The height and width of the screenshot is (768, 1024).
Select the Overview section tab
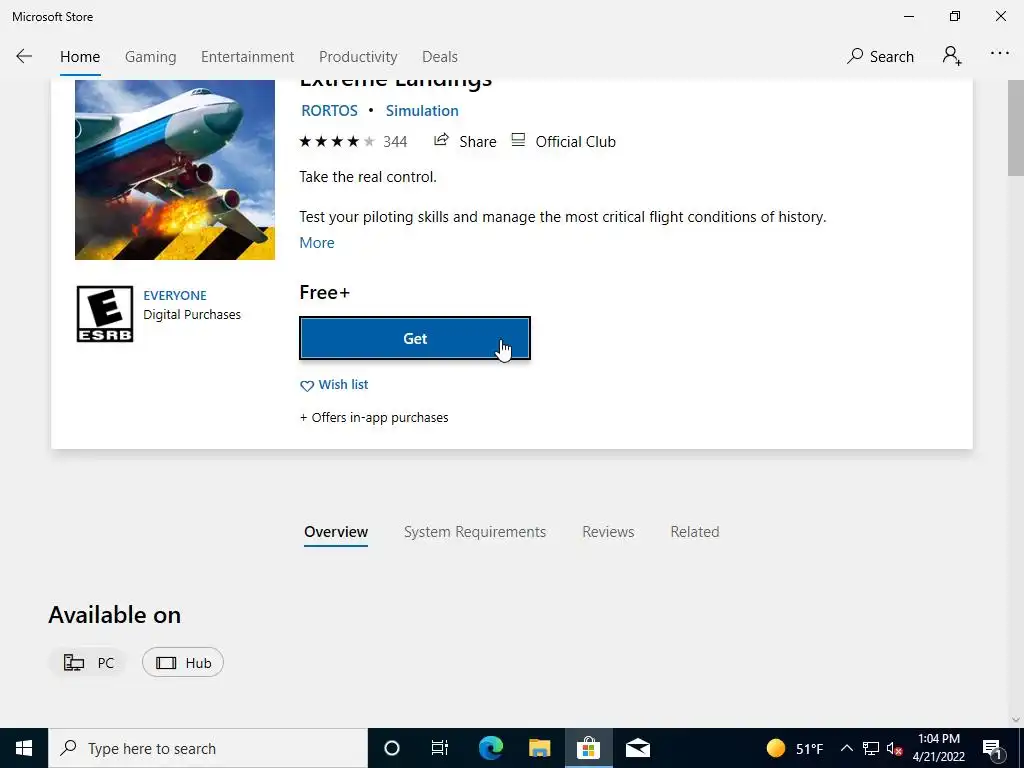coord(336,532)
